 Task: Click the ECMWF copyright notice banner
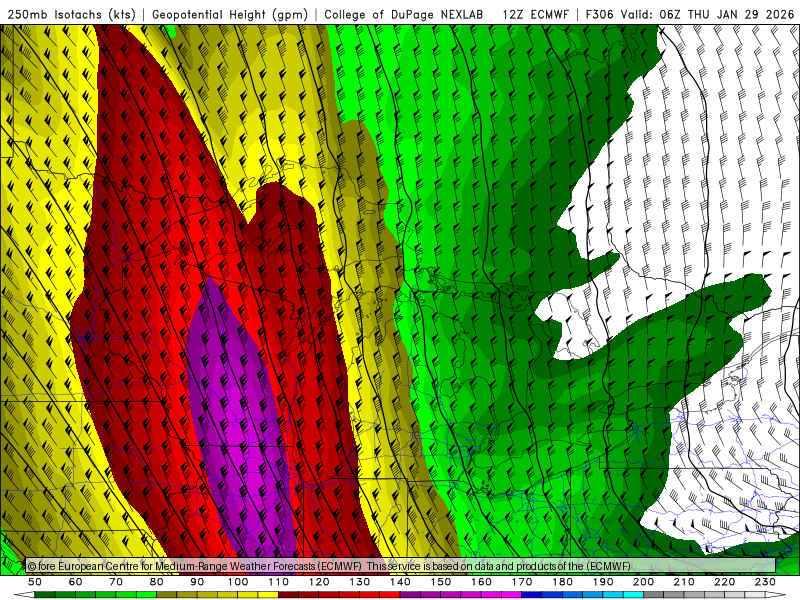coord(401,566)
